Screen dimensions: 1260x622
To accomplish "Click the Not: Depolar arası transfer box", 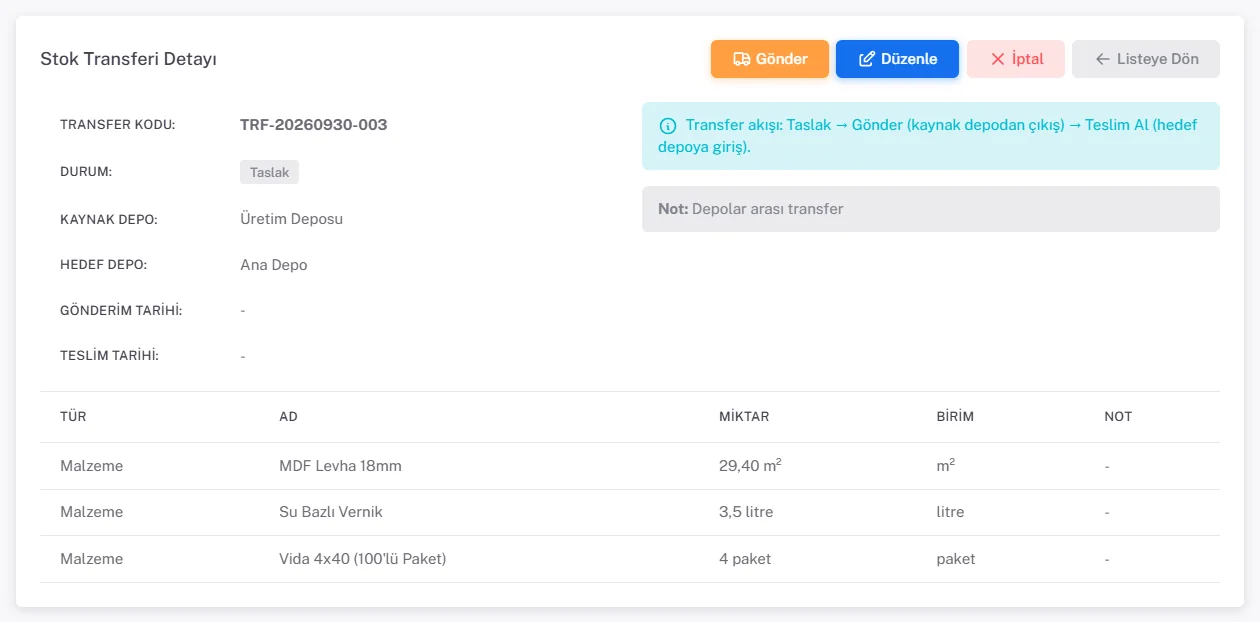I will tap(931, 209).
